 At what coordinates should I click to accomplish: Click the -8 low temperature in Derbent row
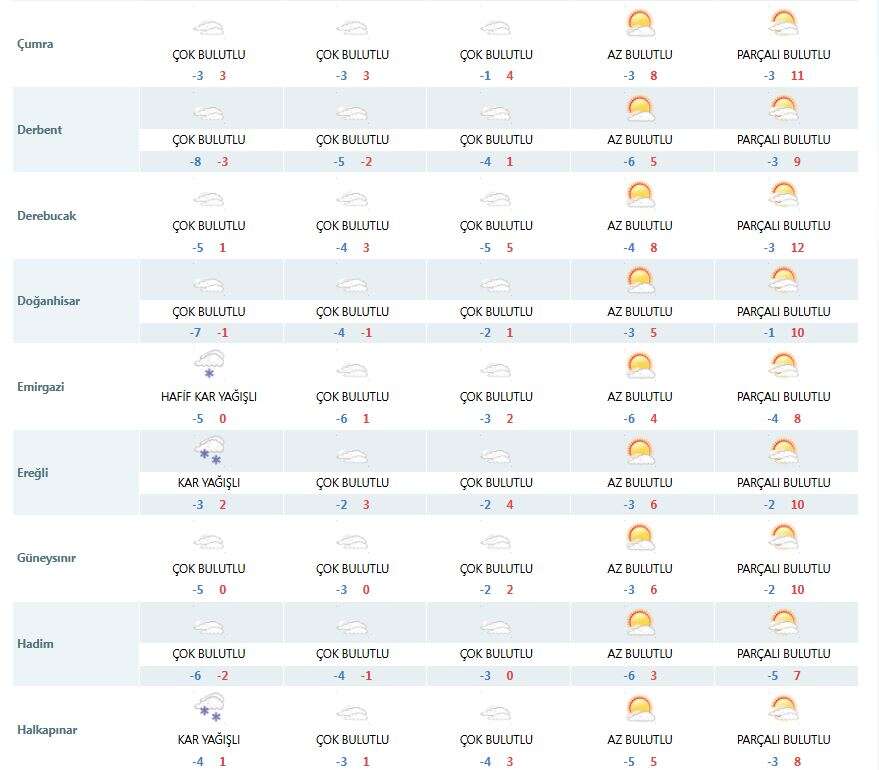(198, 162)
